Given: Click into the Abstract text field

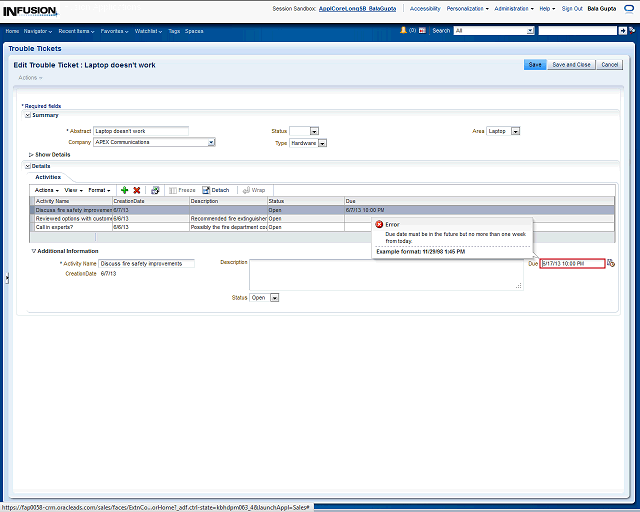Looking at the screenshot, I should click(140, 131).
